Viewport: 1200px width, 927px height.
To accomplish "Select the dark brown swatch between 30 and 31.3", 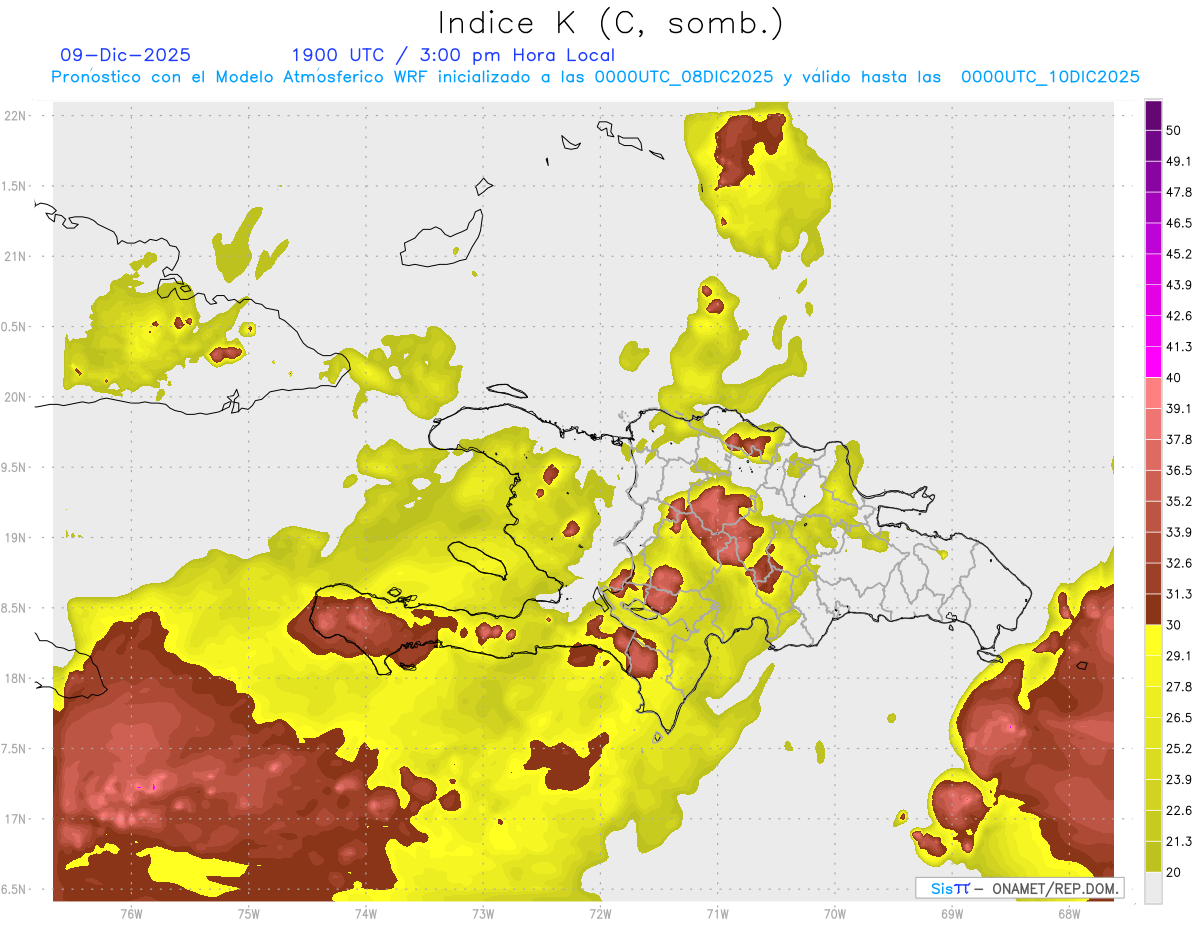I will (x=1153, y=609).
